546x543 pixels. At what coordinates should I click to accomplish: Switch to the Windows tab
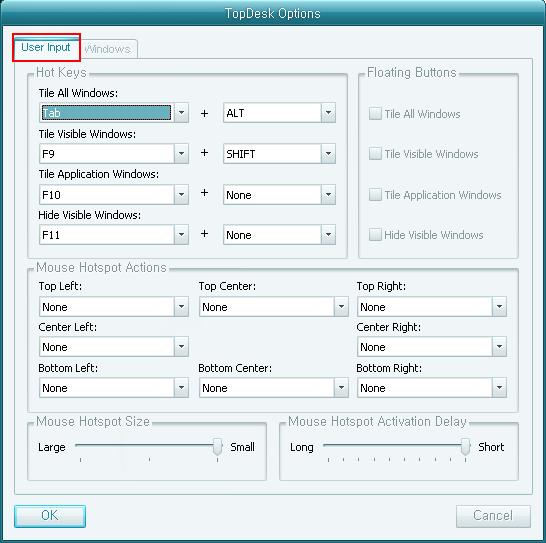[109, 49]
